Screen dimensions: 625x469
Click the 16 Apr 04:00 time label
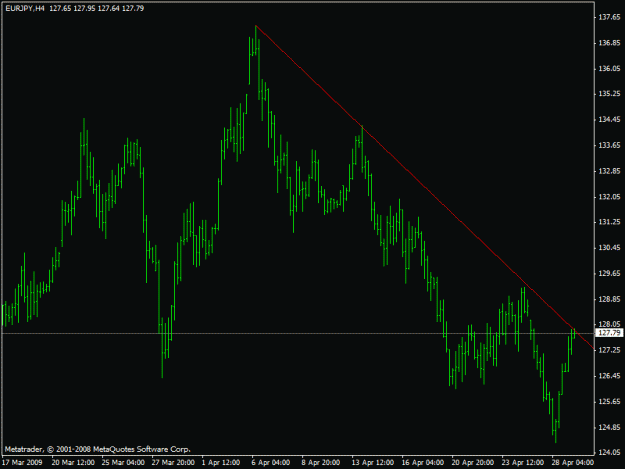(x=423, y=462)
